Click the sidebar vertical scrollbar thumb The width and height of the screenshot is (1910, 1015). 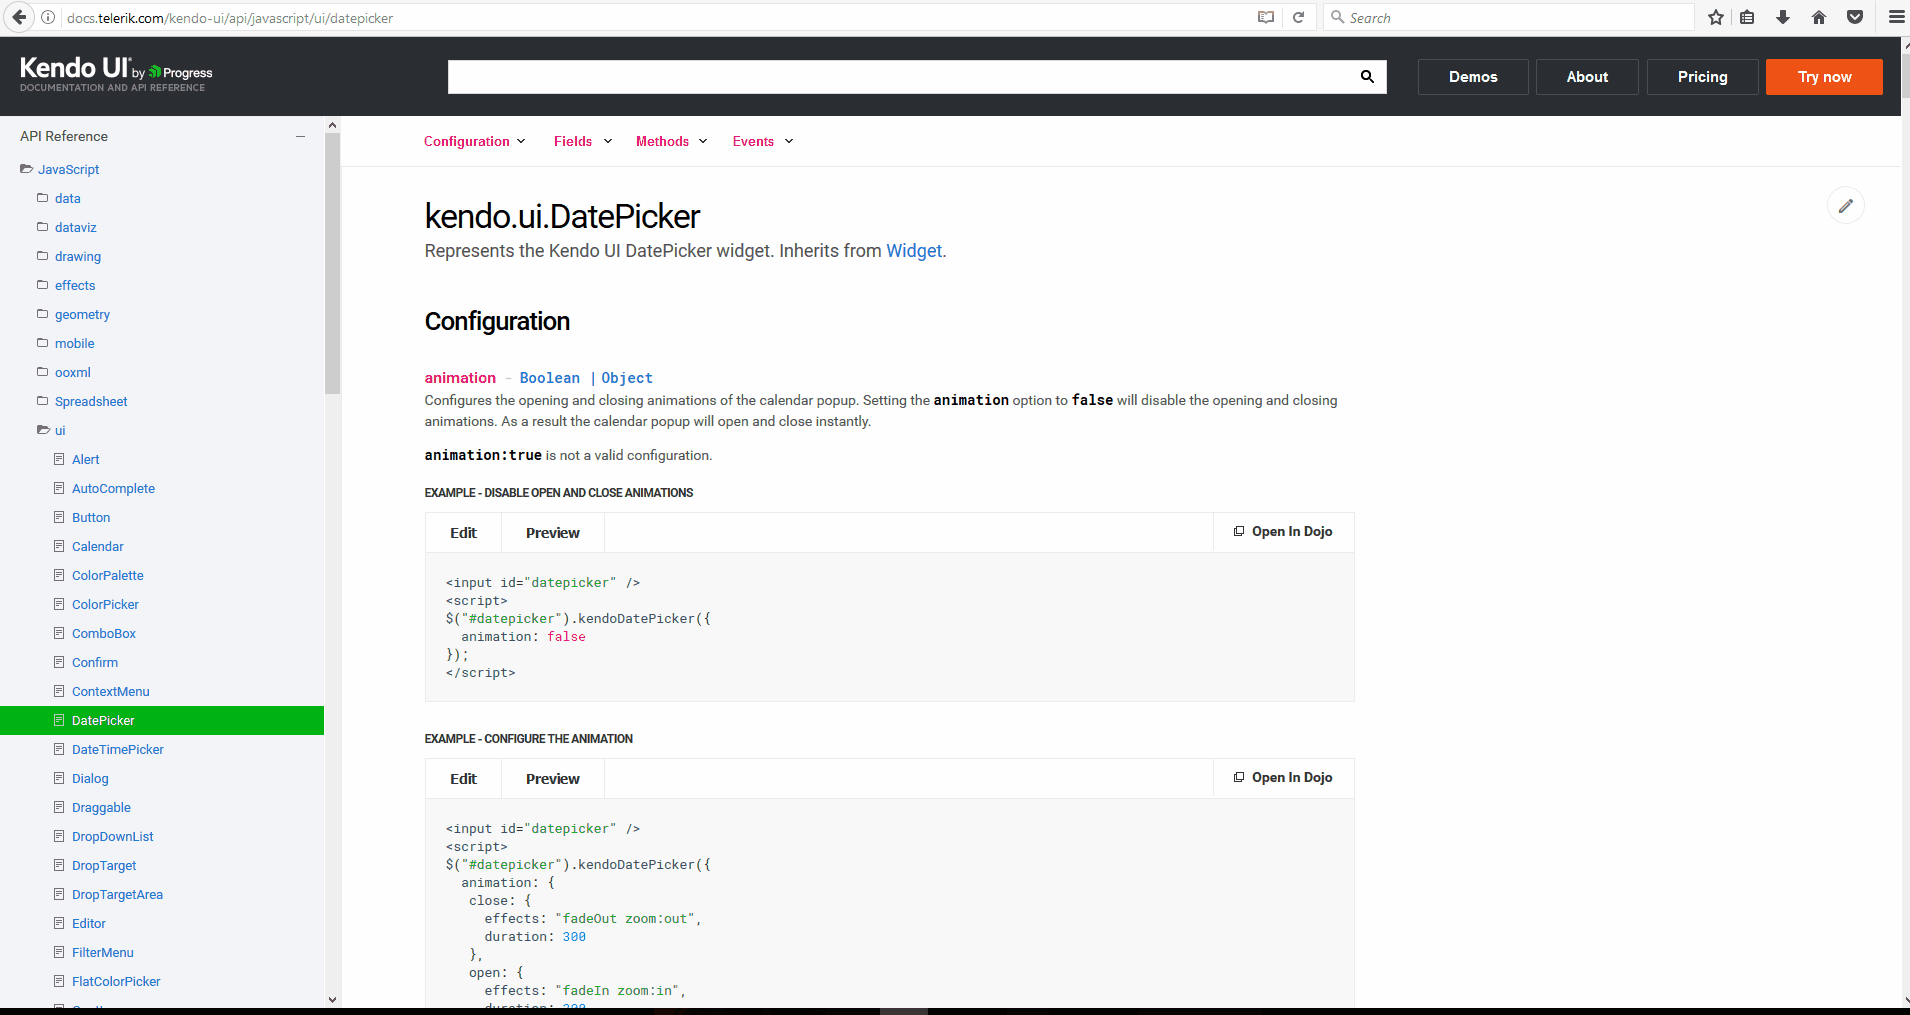click(x=332, y=260)
